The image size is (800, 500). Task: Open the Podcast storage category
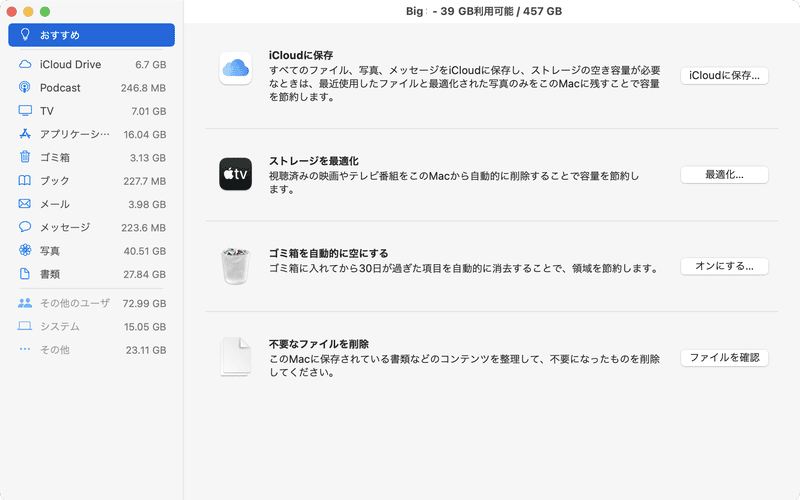(x=91, y=88)
